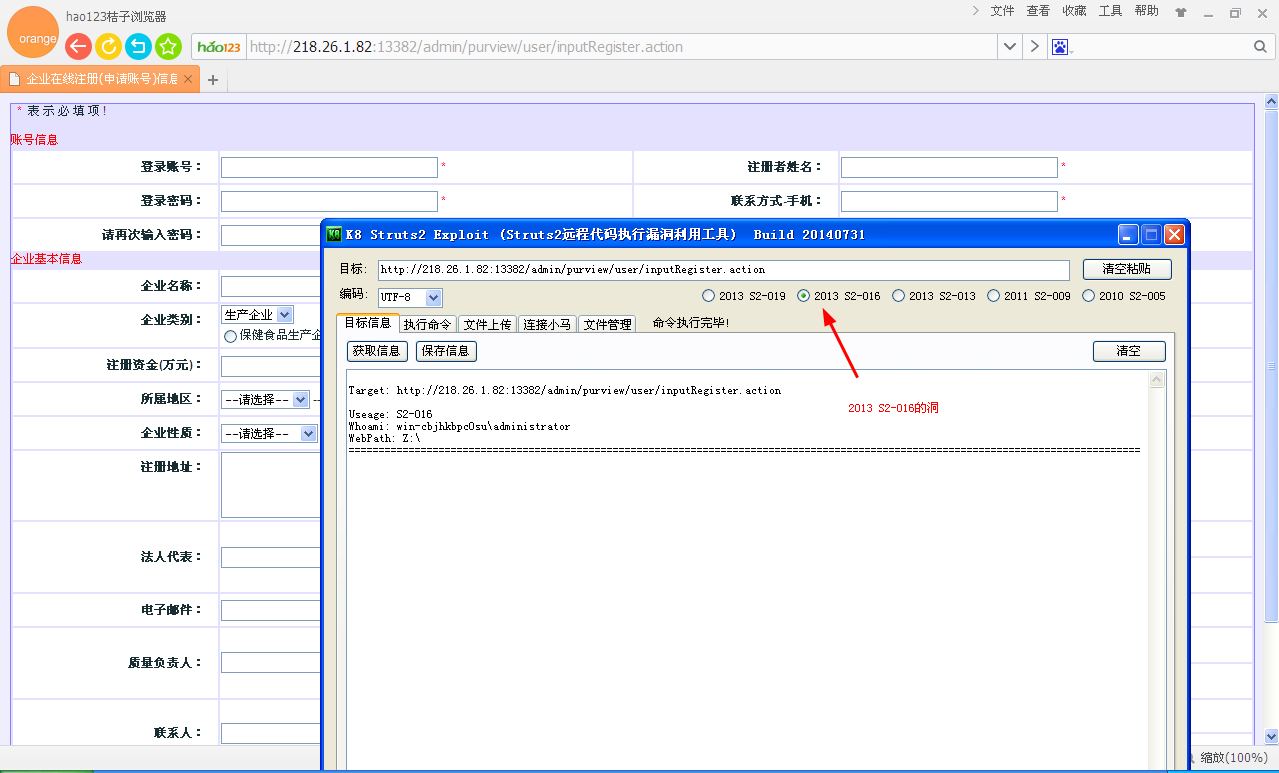1279x773 pixels.
Task: Click the 联系方式-手机 input field
Action: point(949,201)
